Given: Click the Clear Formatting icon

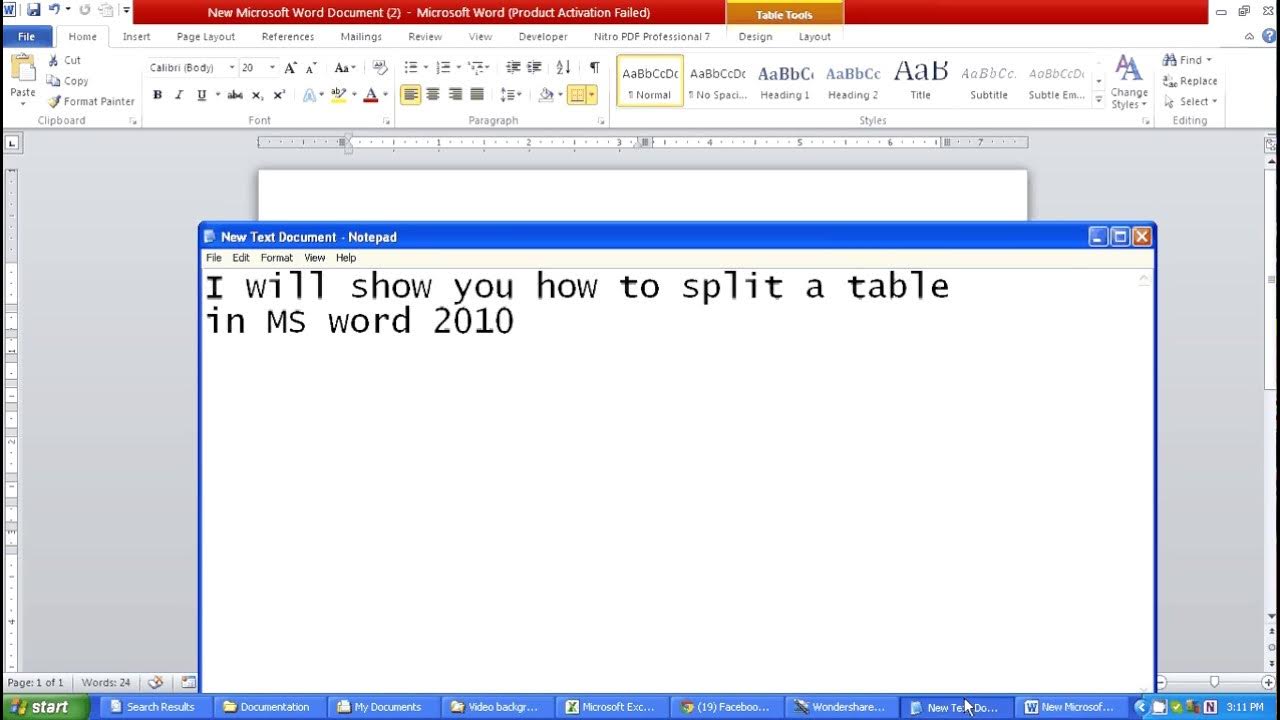Looking at the screenshot, I should pyautogui.click(x=379, y=67).
